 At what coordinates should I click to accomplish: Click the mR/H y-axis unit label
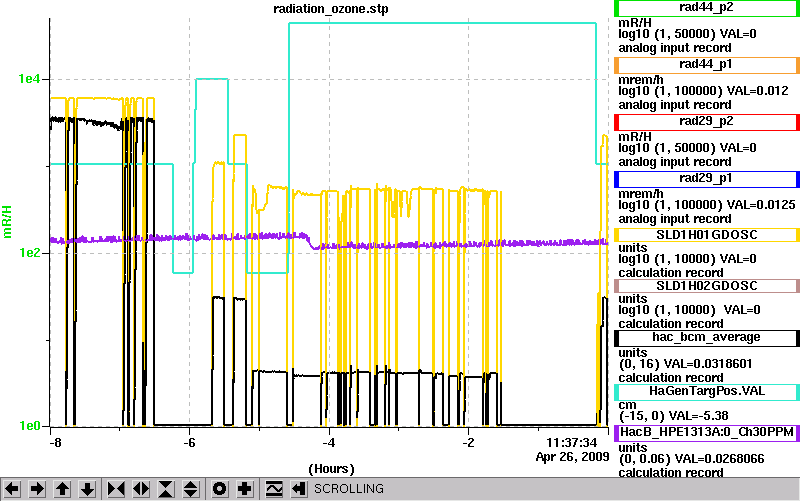tap(8, 222)
